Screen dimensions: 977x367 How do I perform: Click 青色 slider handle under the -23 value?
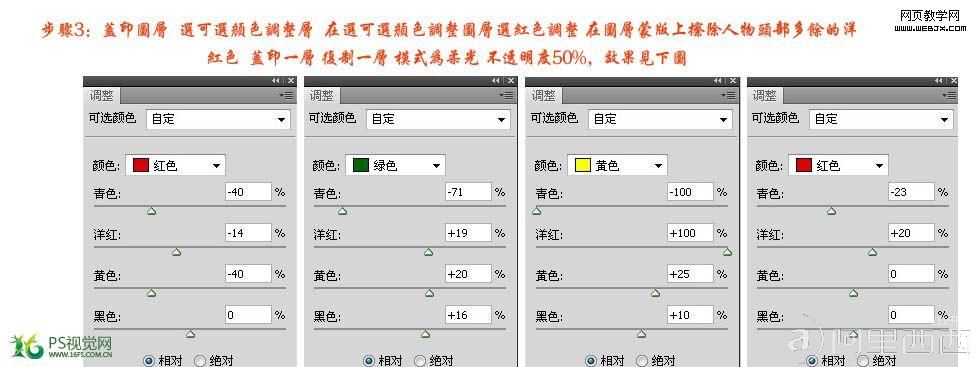click(831, 211)
